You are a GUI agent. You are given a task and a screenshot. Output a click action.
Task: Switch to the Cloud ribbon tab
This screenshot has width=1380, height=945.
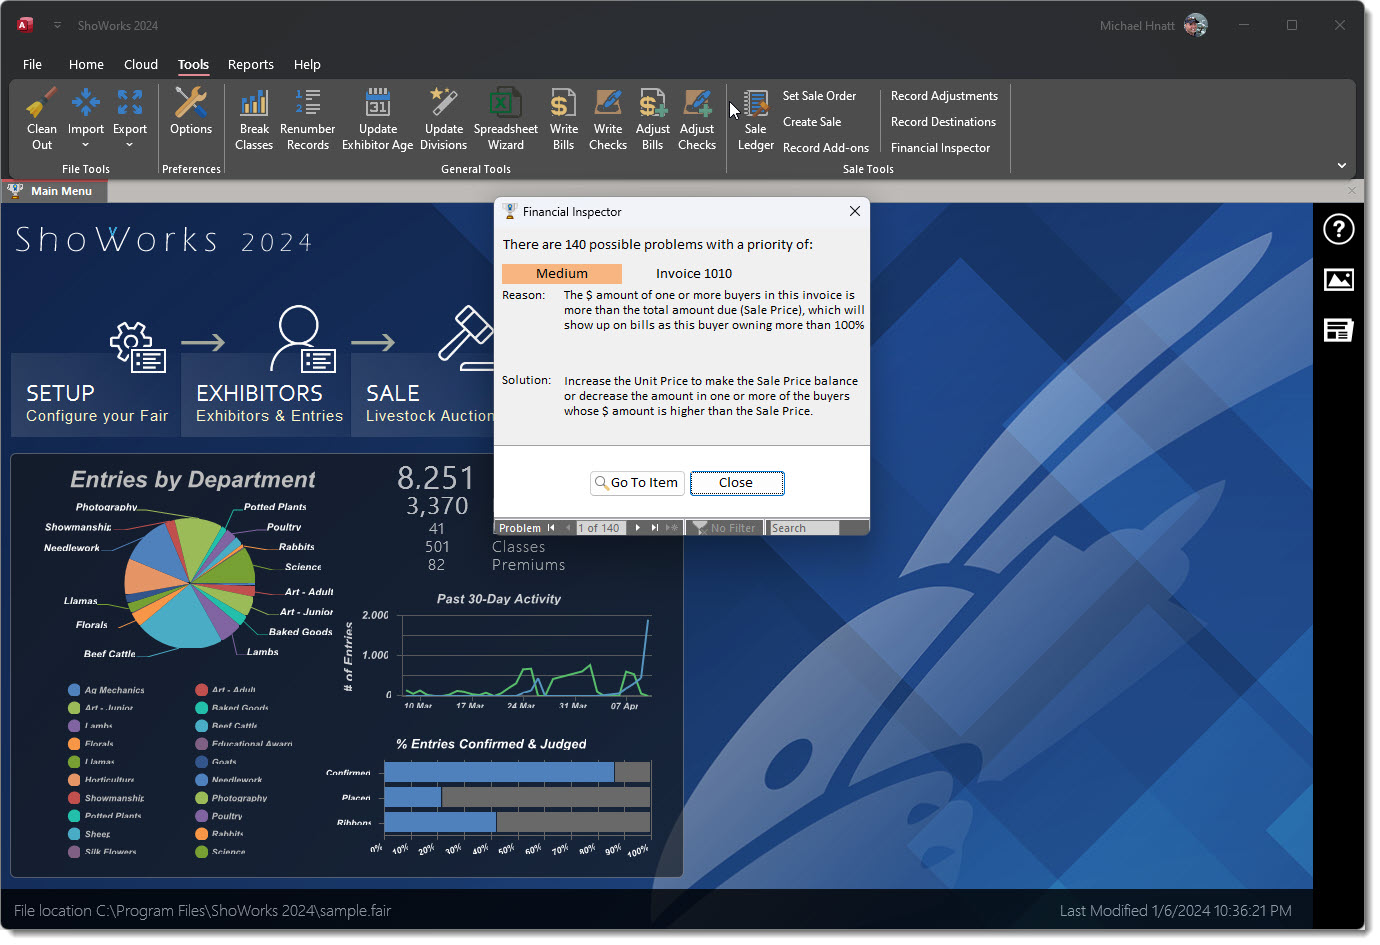[141, 64]
